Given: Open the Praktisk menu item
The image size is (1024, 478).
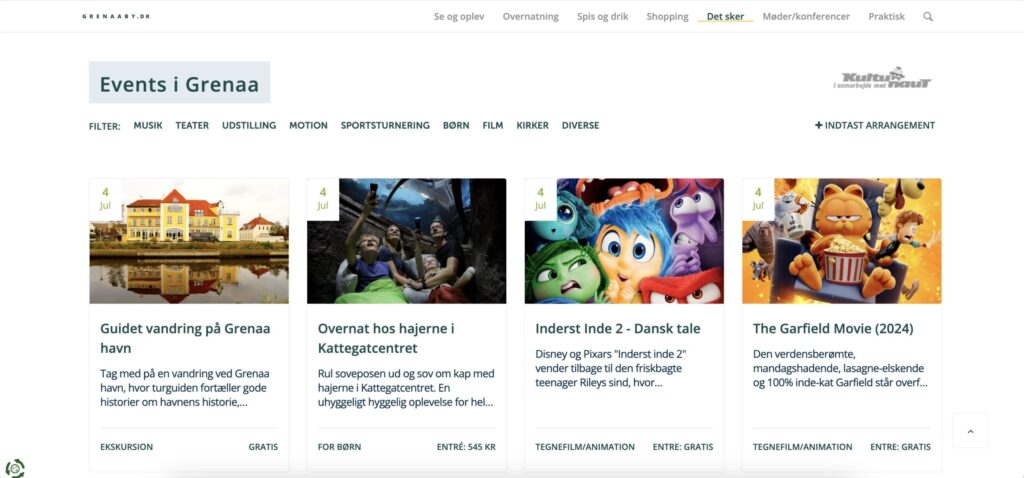Looking at the screenshot, I should coord(886,17).
